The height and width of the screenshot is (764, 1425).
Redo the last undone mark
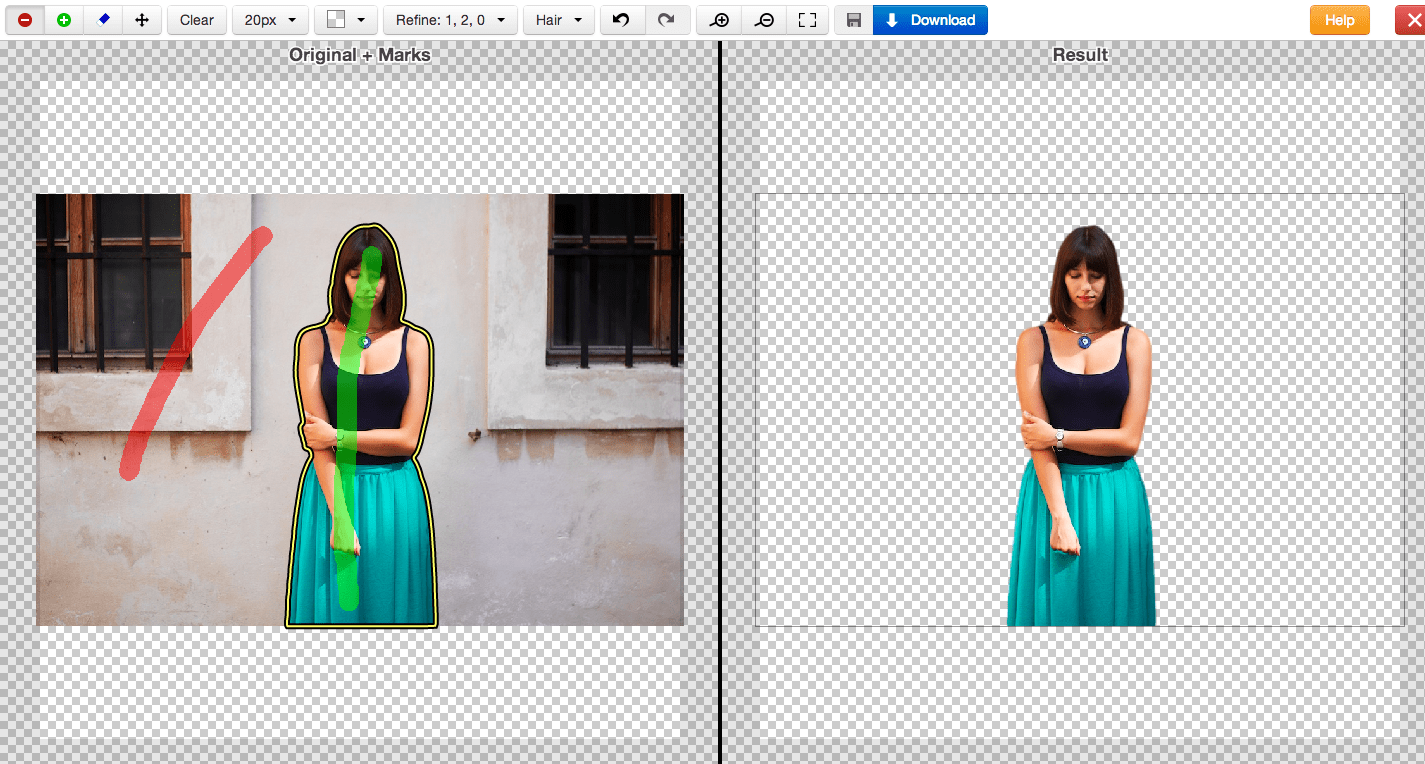tap(667, 20)
